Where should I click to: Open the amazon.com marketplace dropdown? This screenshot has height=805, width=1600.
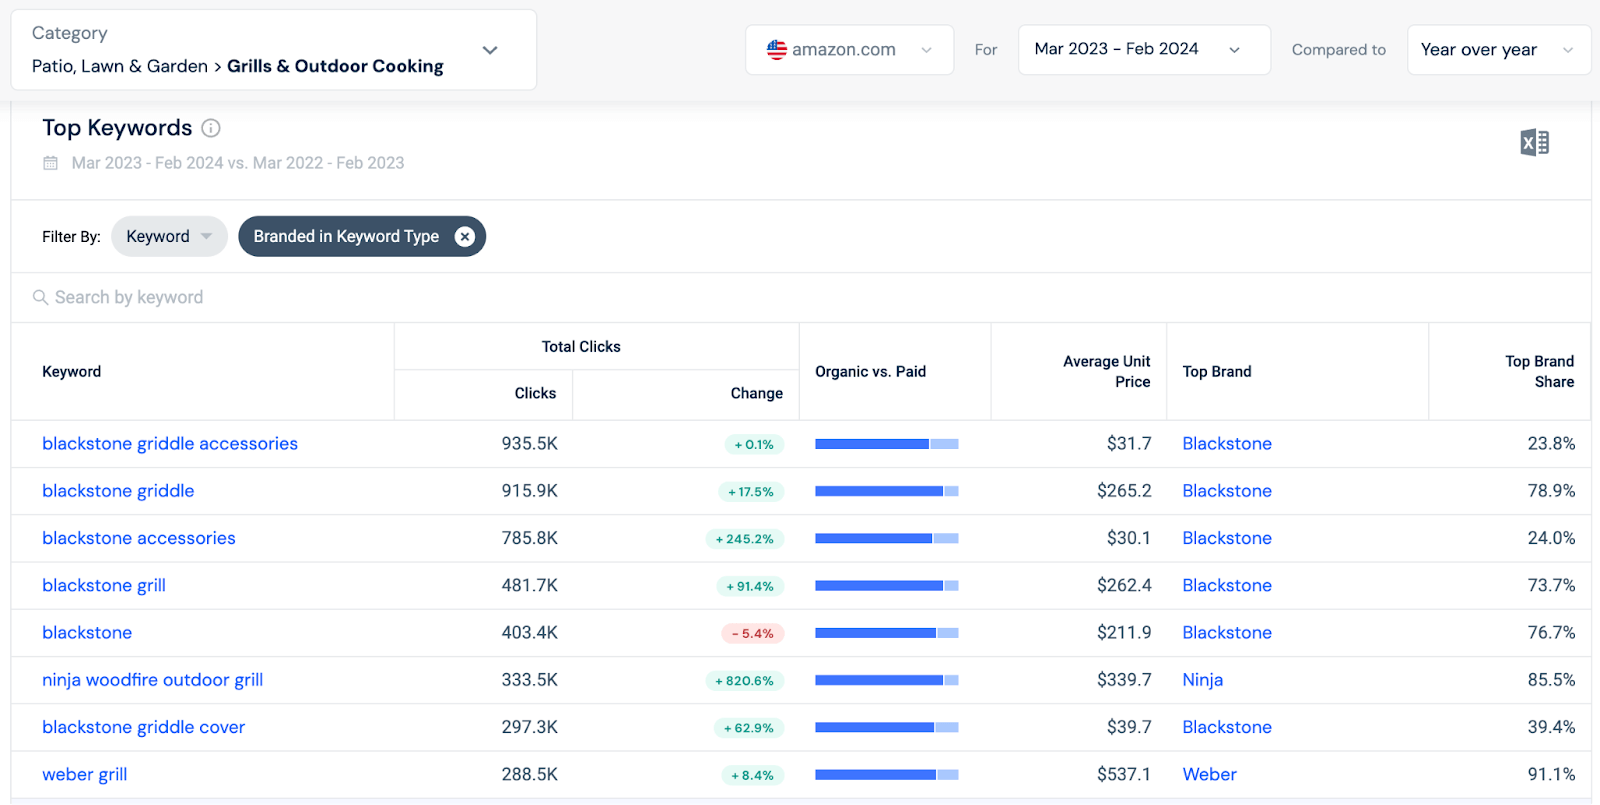coord(849,50)
